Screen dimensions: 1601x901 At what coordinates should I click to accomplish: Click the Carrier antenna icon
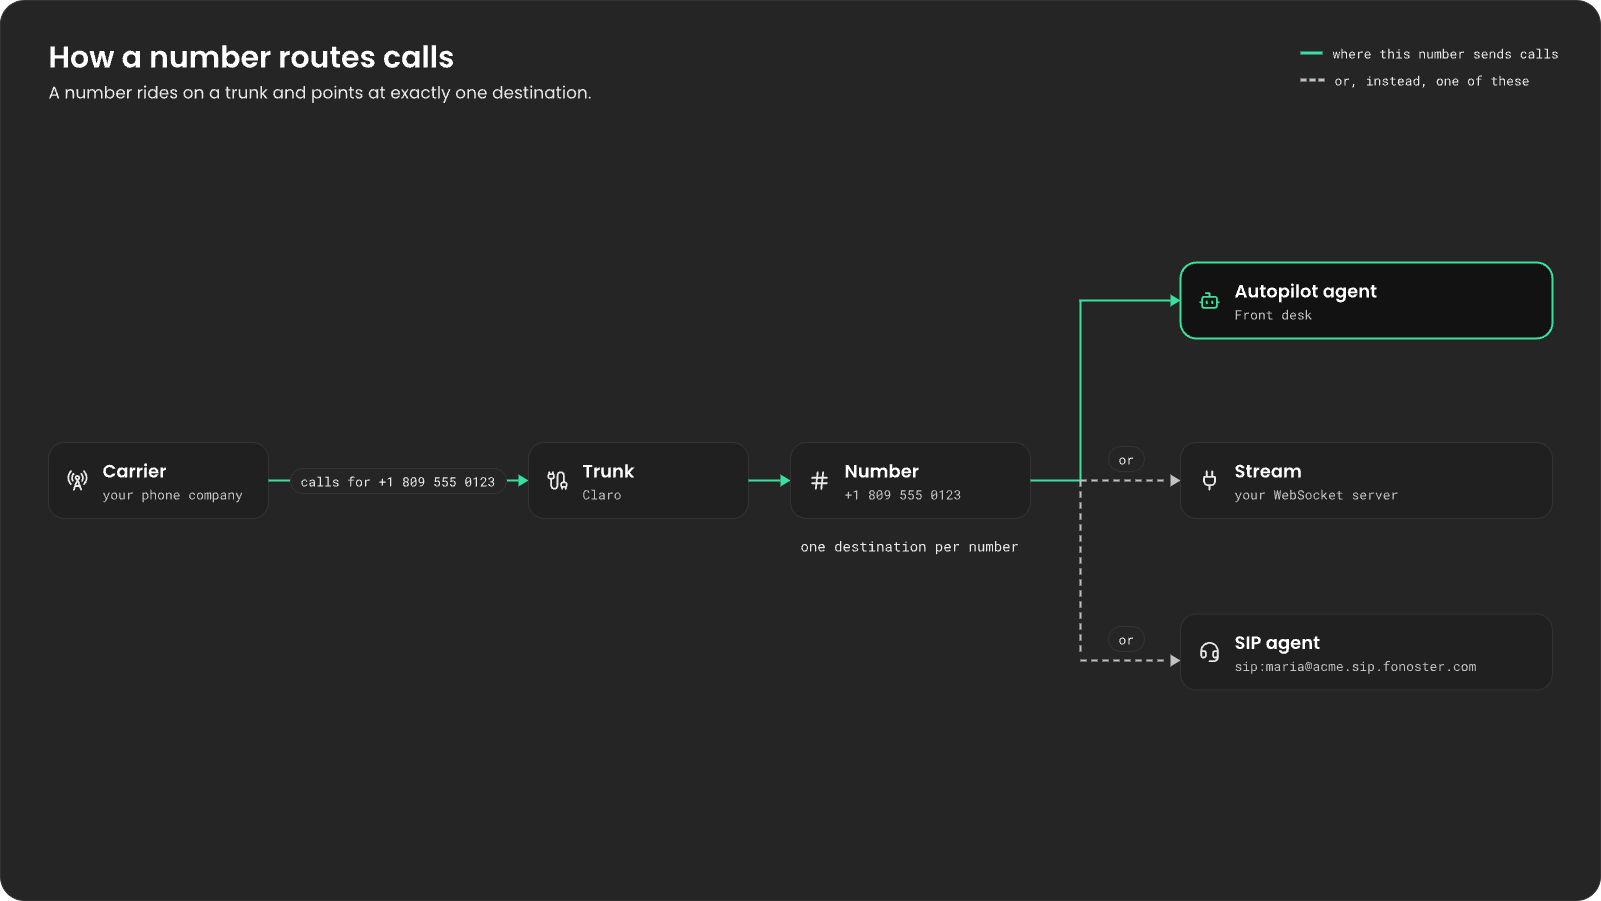[x=77, y=480]
